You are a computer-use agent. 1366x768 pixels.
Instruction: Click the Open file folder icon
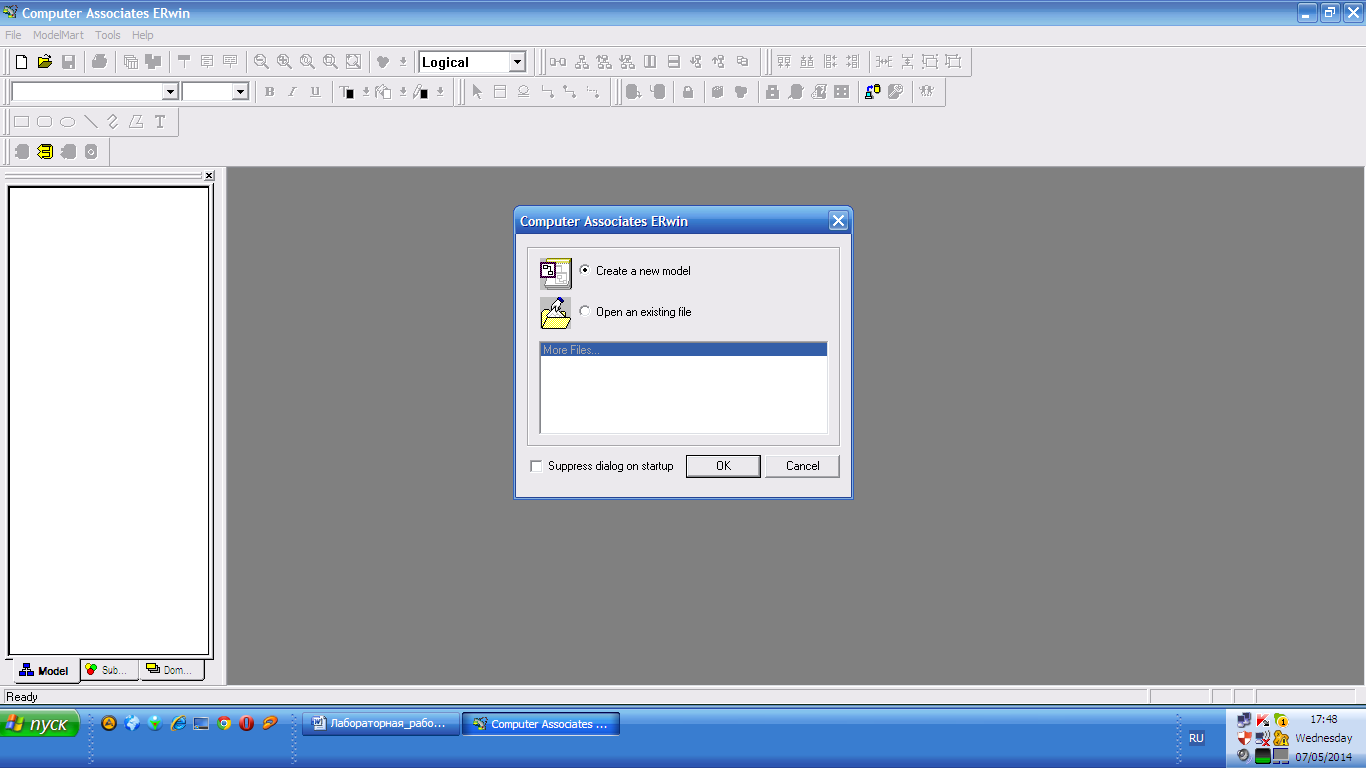tap(44, 62)
